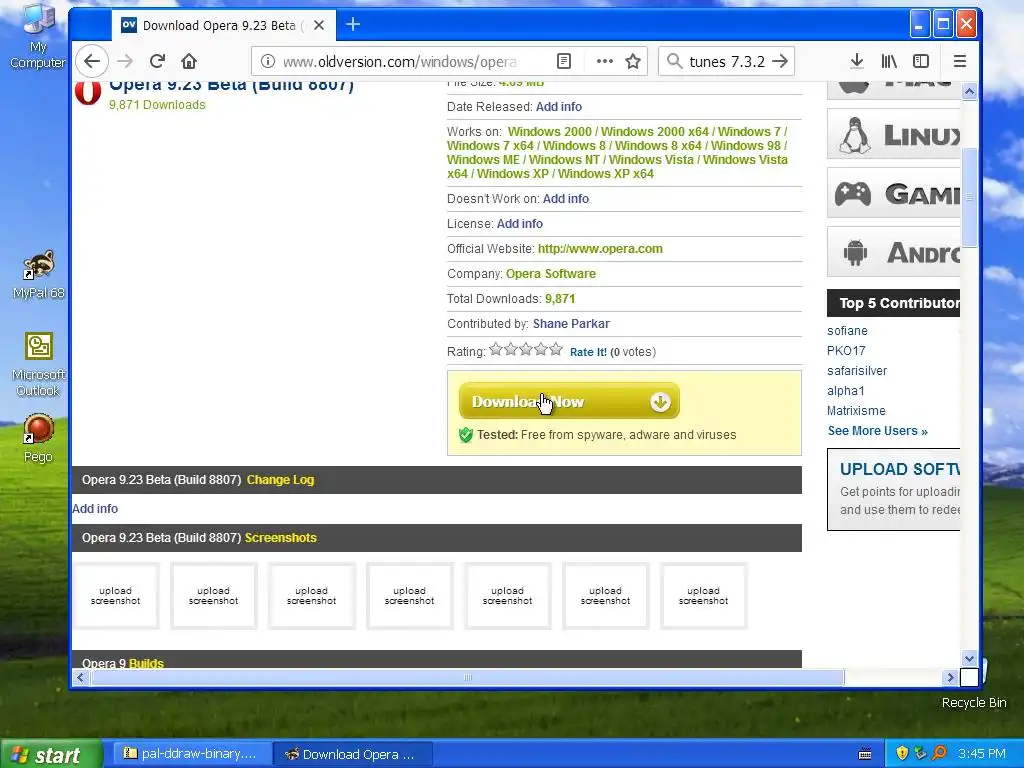Image resolution: width=1024 pixels, height=768 pixels.
Task: Click the forward navigation arrow
Action: tap(125, 61)
